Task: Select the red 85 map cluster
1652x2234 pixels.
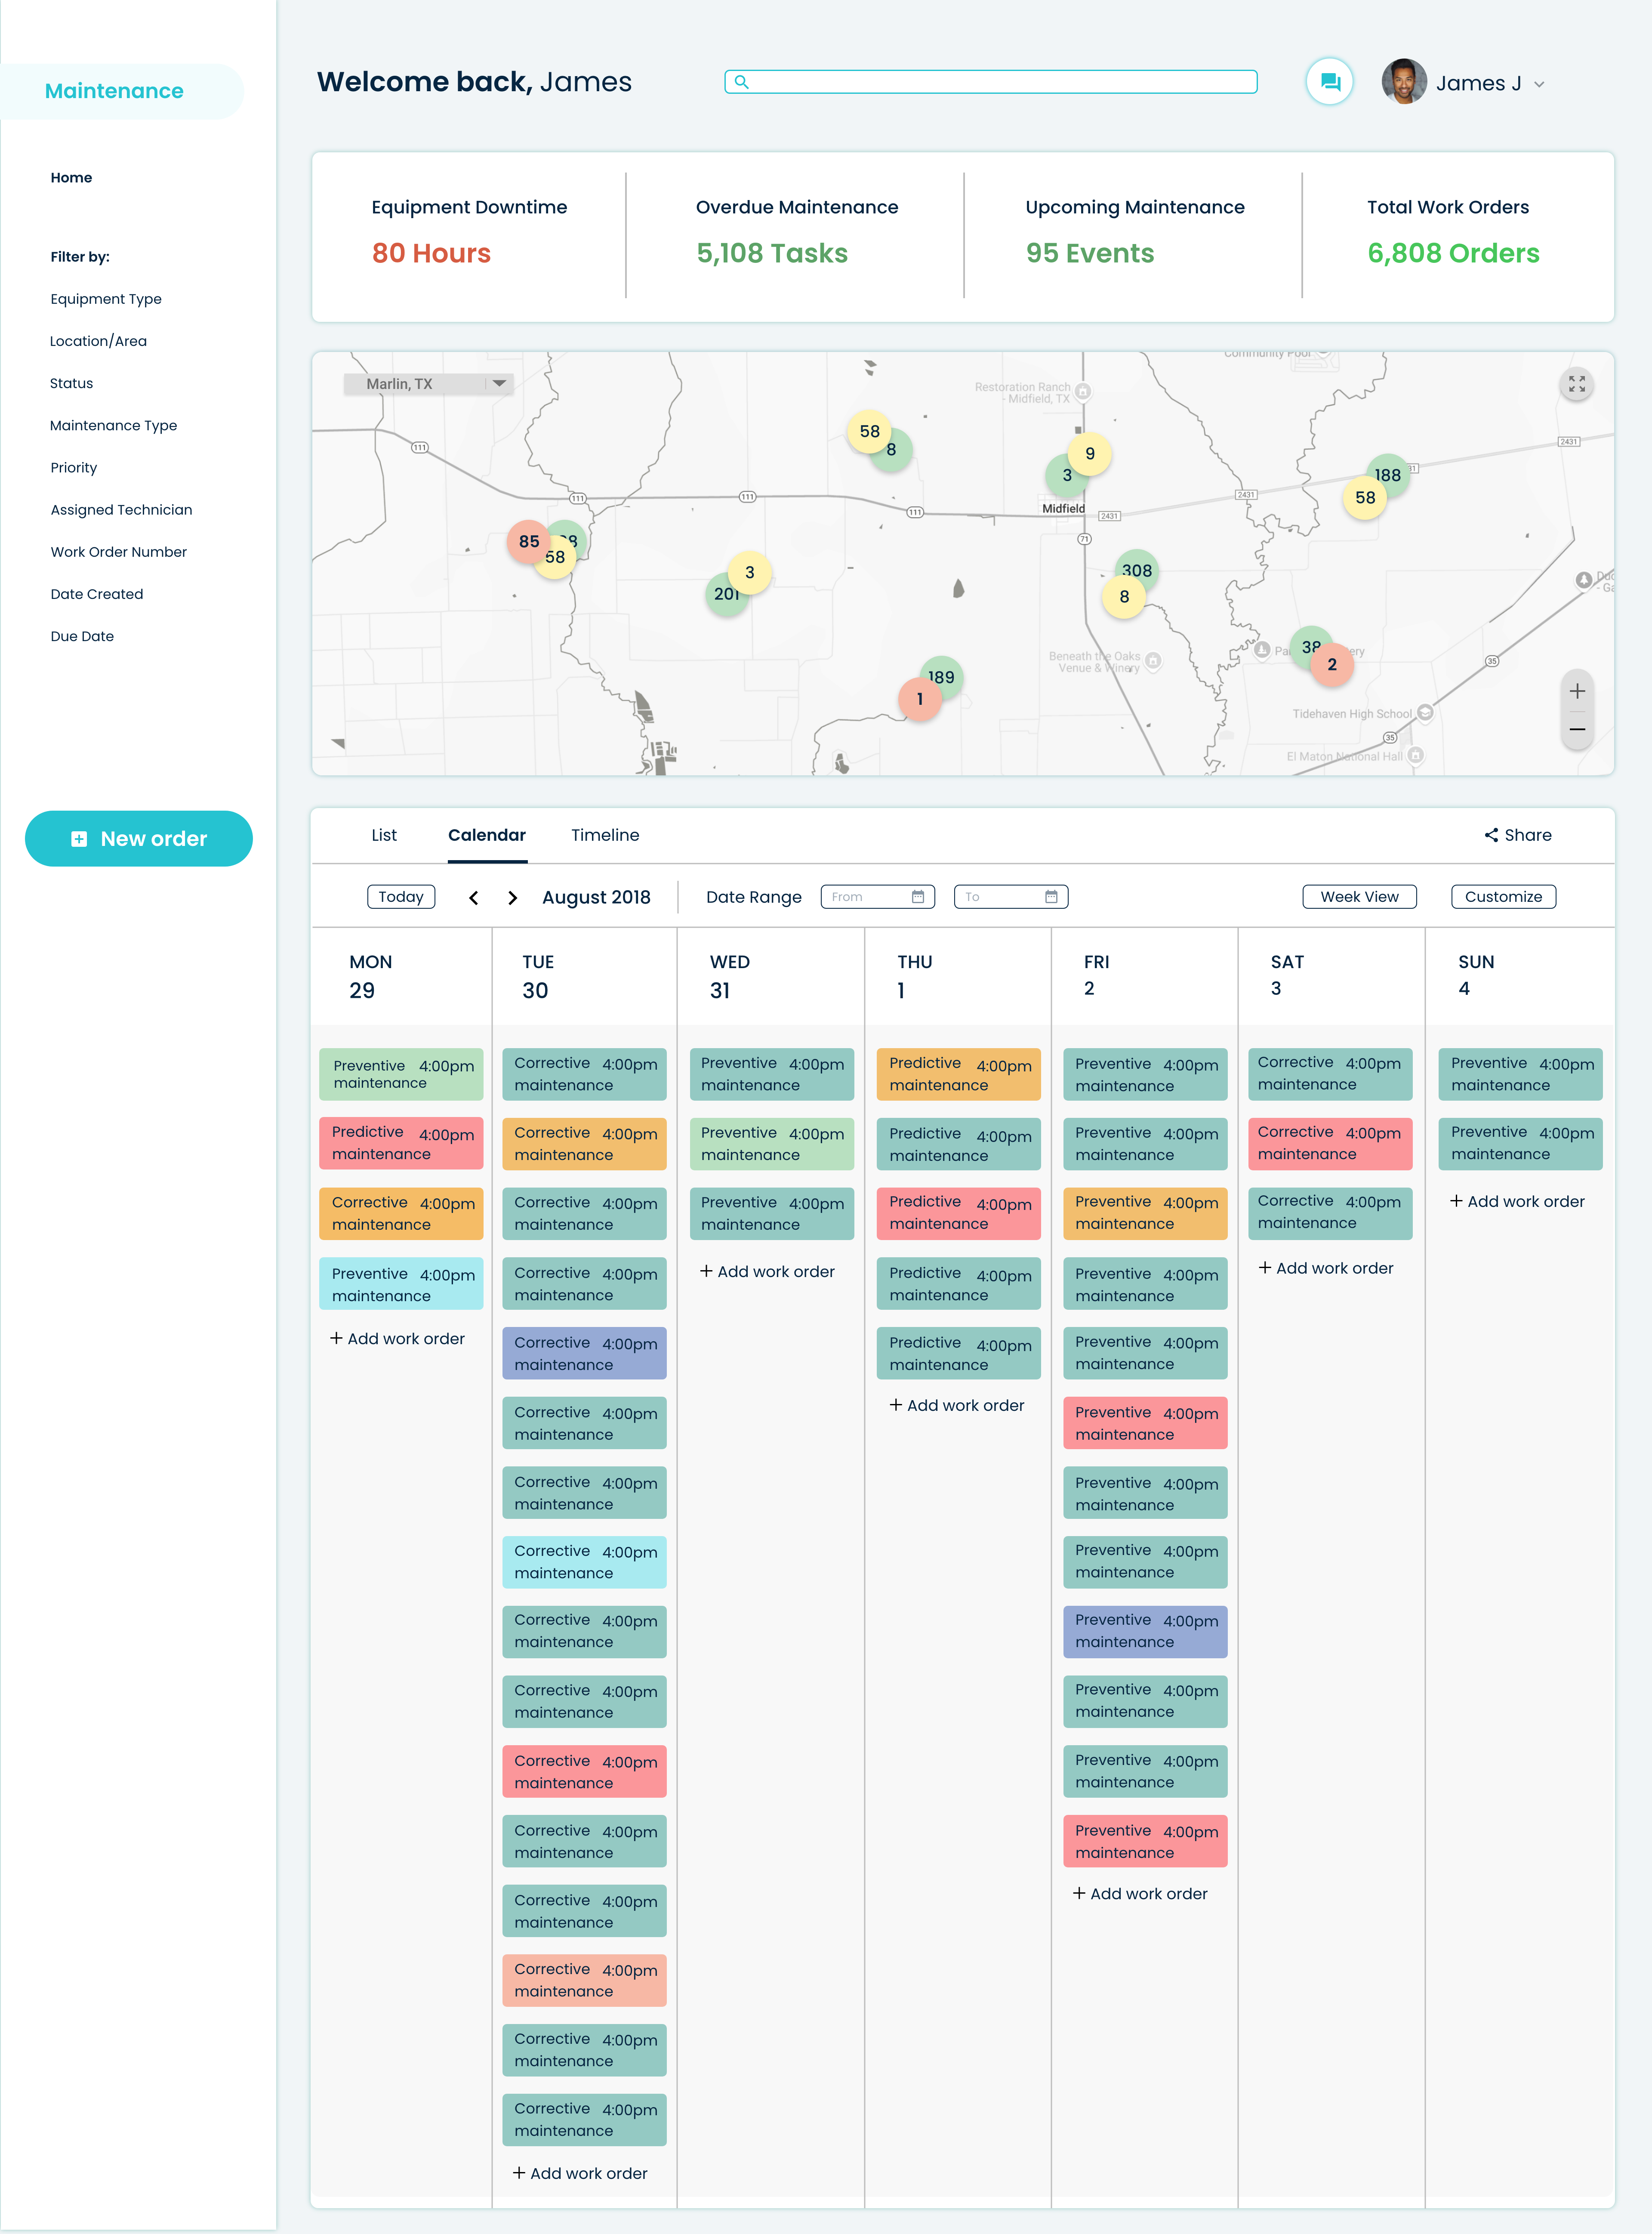Action: pyautogui.click(x=528, y=541)
